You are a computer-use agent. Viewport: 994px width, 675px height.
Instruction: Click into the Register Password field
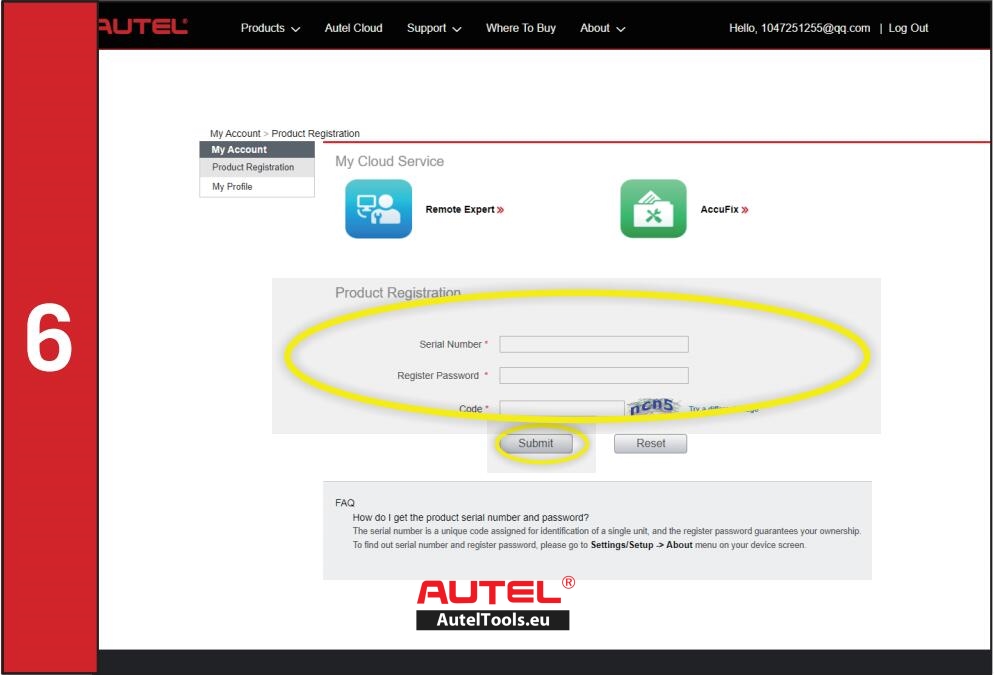coord(594,376)
